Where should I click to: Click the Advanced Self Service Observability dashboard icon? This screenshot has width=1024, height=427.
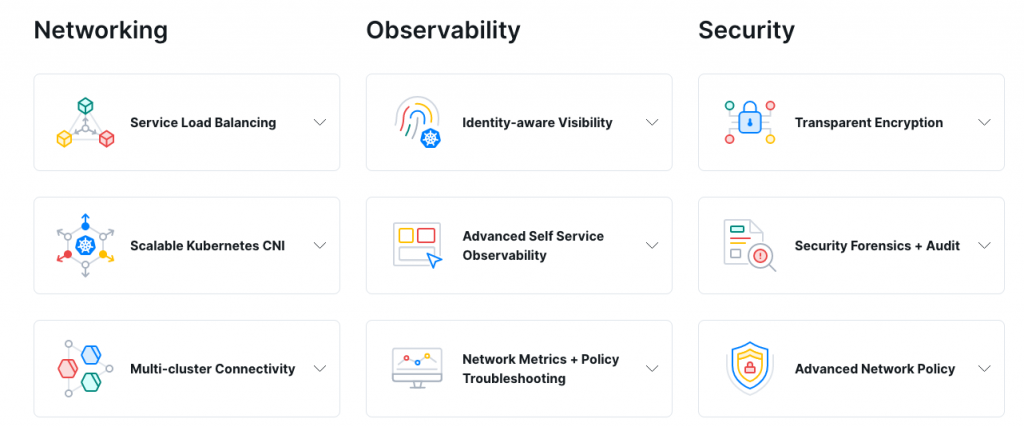(418, 245)
